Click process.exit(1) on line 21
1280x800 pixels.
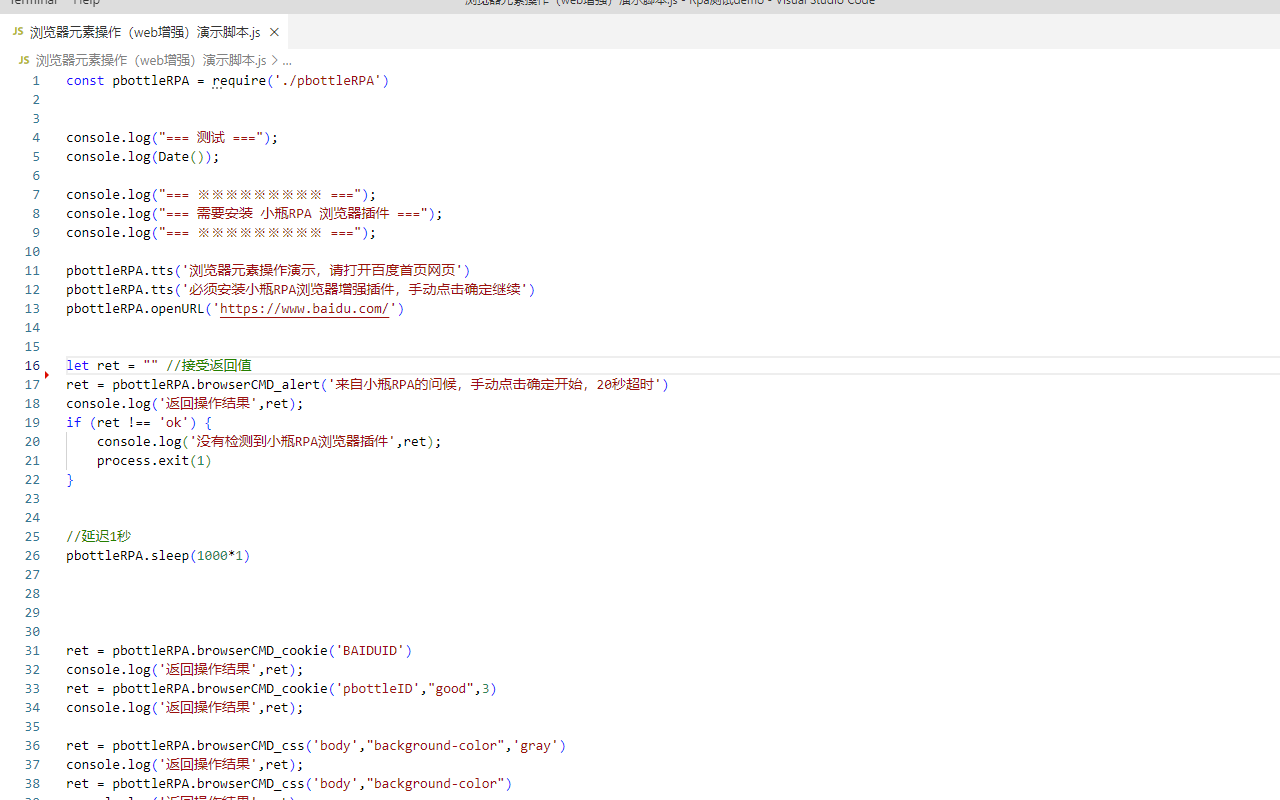154,460
